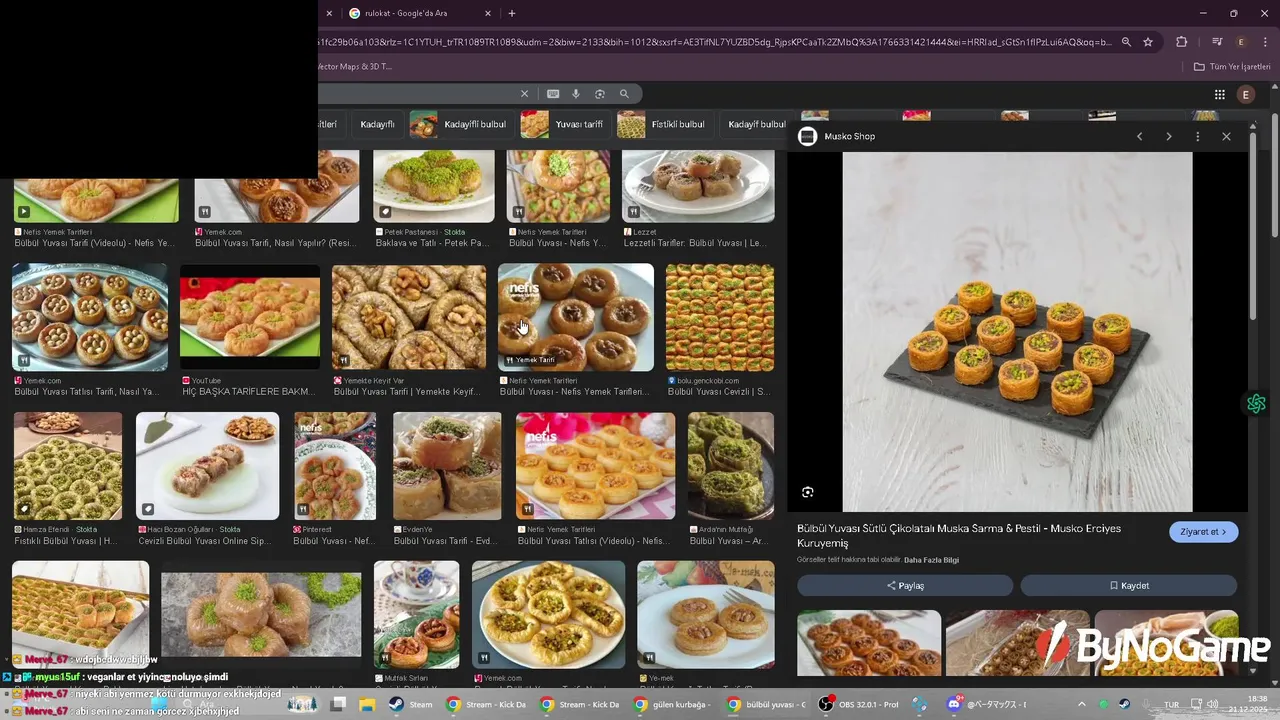Select the Fıstıklı bulbul filter chip
Viewport: 1280px width, 720px height.
pyautogui.click(x=664, y=125)
